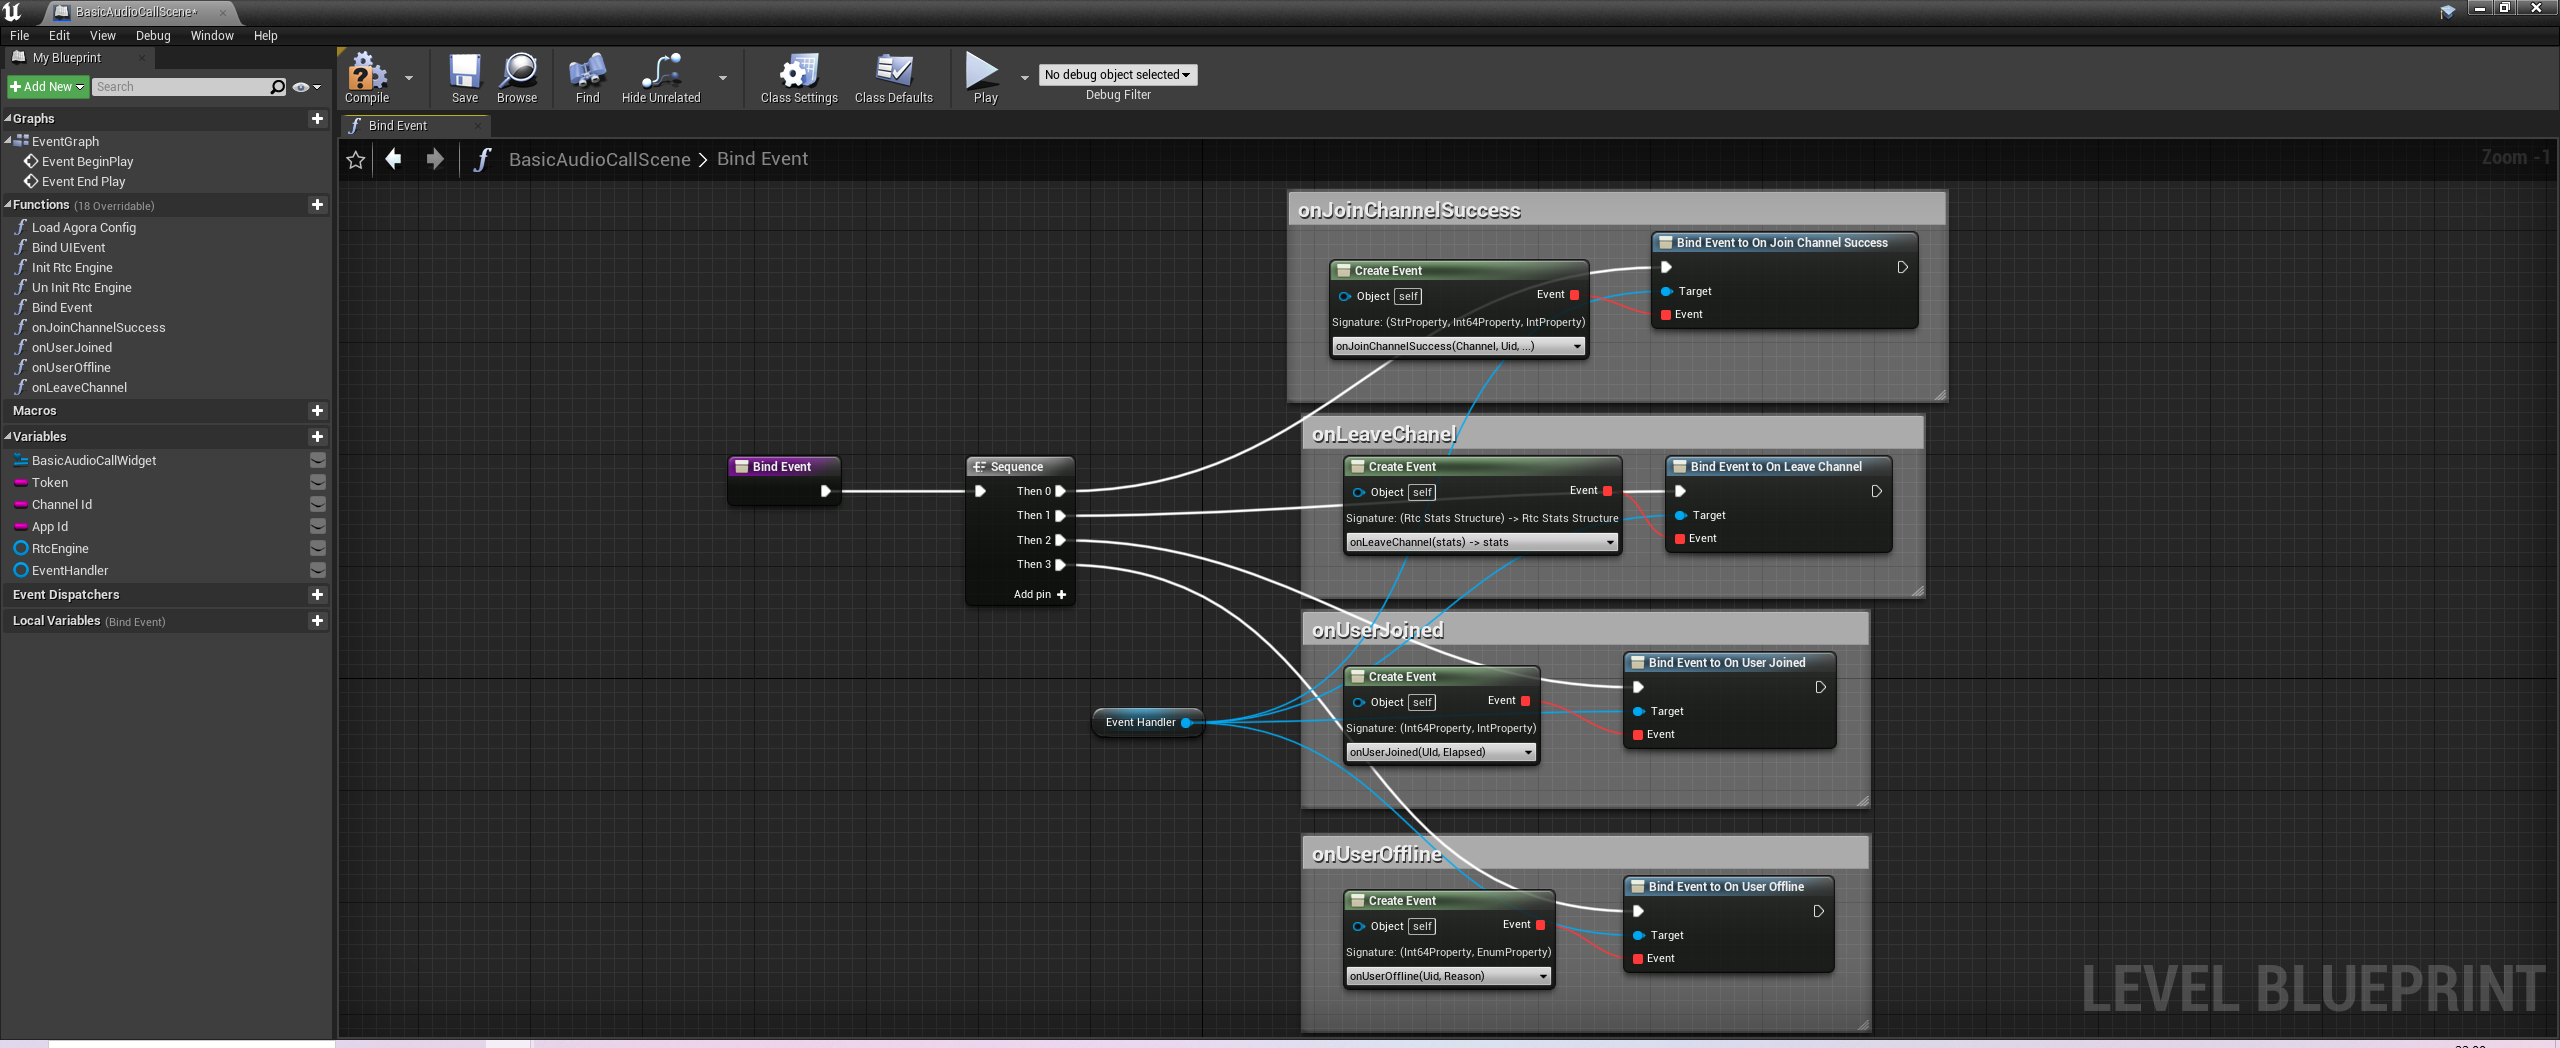Click the favorites star icon in the graph bar
This screenshot has width=2560, height=1048.
(355, 160)
